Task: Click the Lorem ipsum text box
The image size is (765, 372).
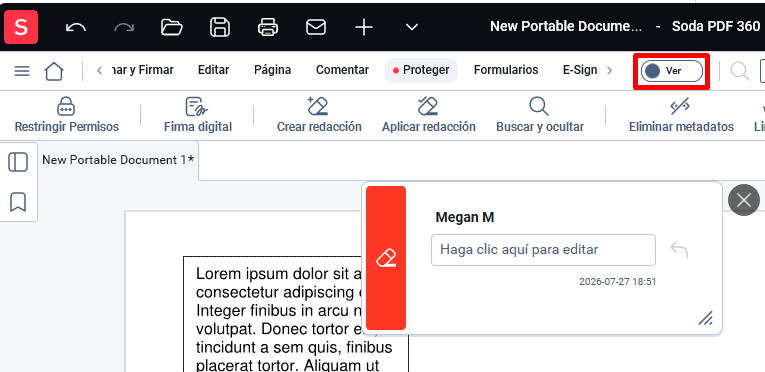Action: 296,314
